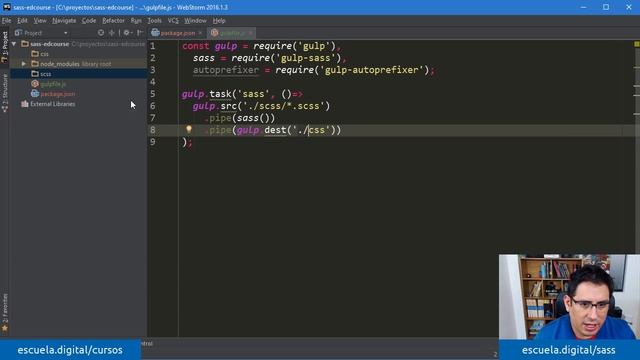Image resolution: width=640 pixels, height=360 pixels.
Task: Toggle the 2: Favorites tool window tab
Action: tap(4, 312)
